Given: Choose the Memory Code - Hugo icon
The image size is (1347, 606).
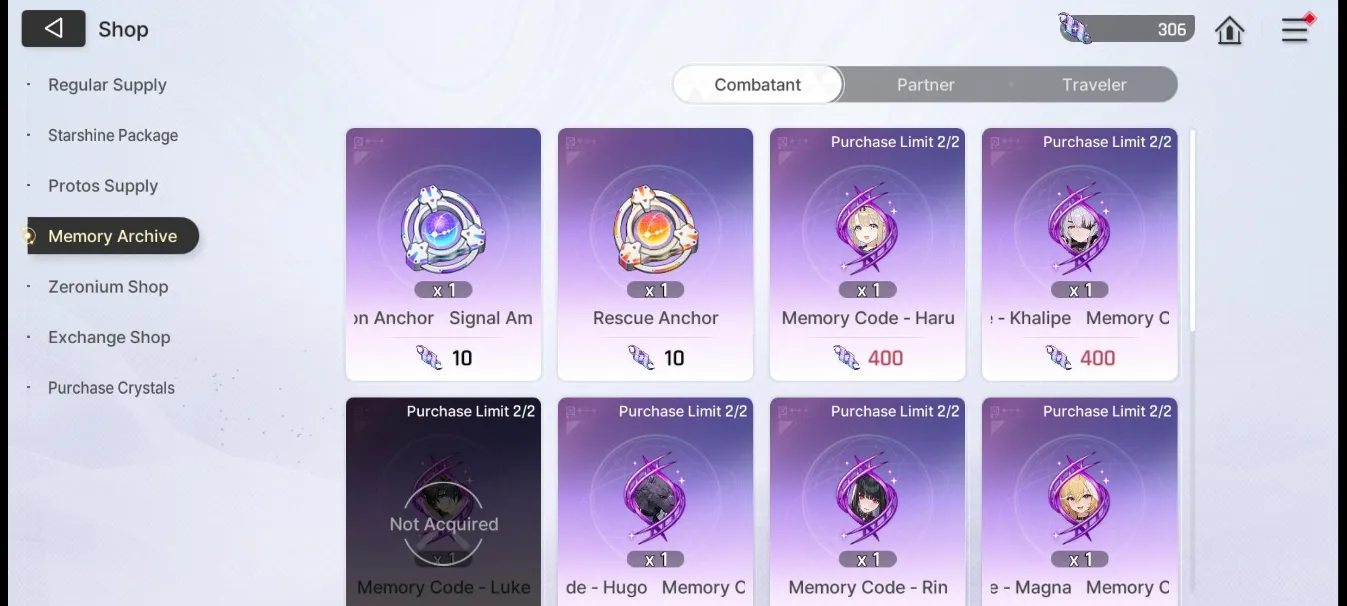Looking at the screenshot, I should coord(655,499).
